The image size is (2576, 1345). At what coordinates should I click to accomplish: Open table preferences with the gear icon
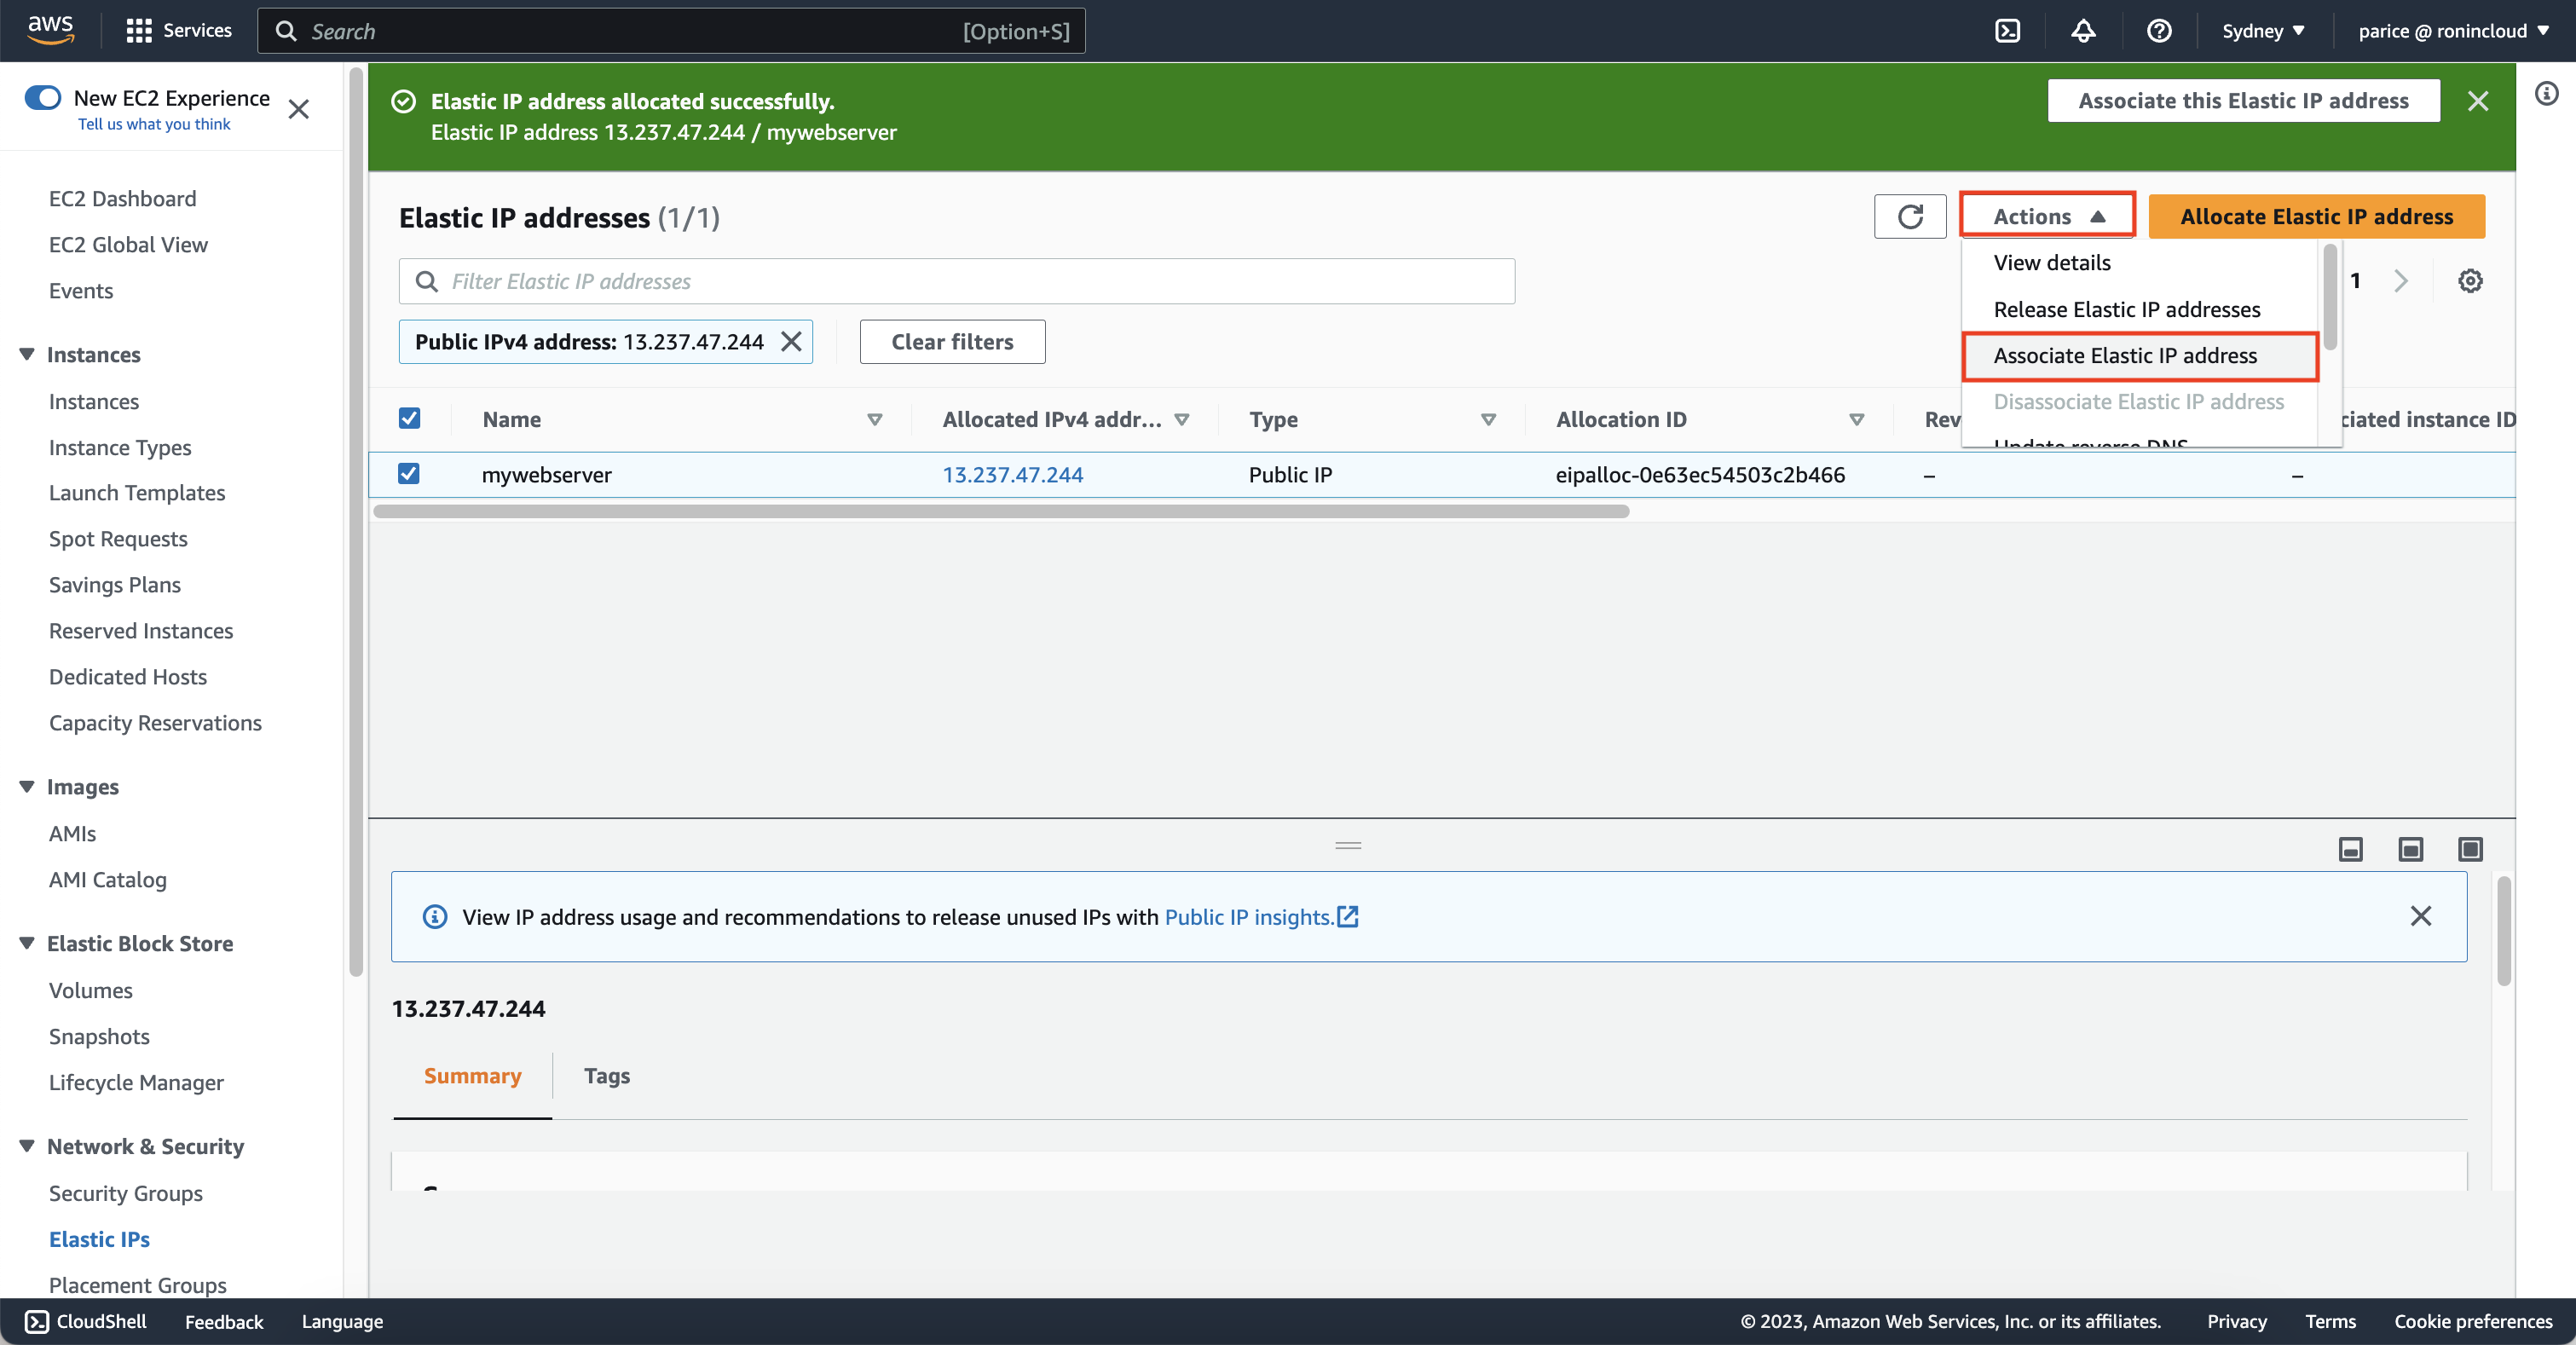pyautogui.click(x=2470, y=281)
